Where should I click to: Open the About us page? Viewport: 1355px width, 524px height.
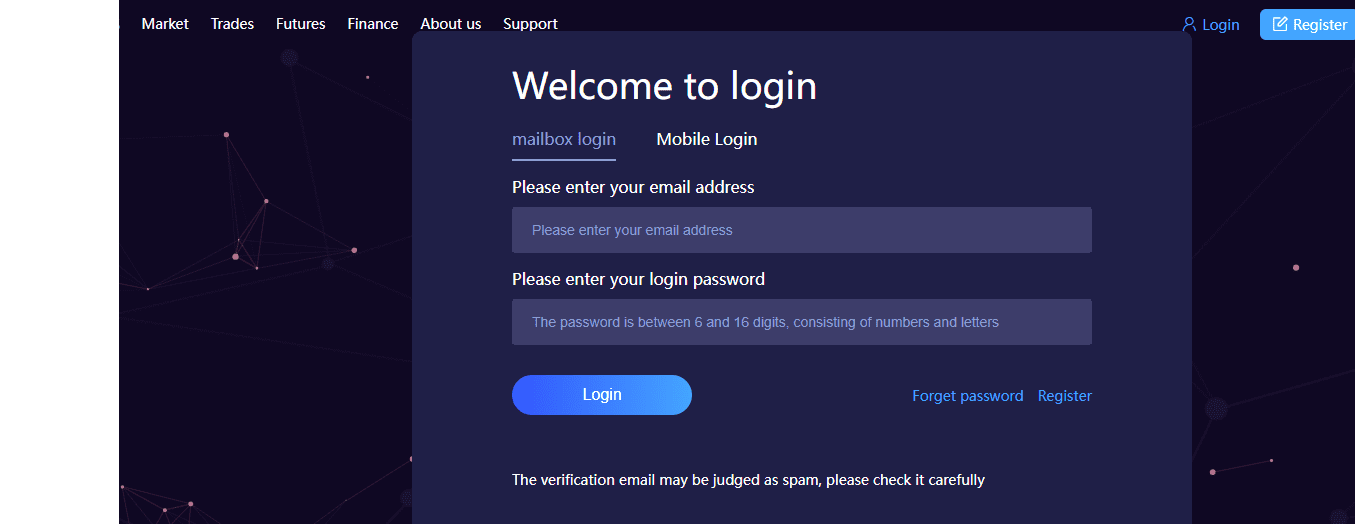pos(451,24)
